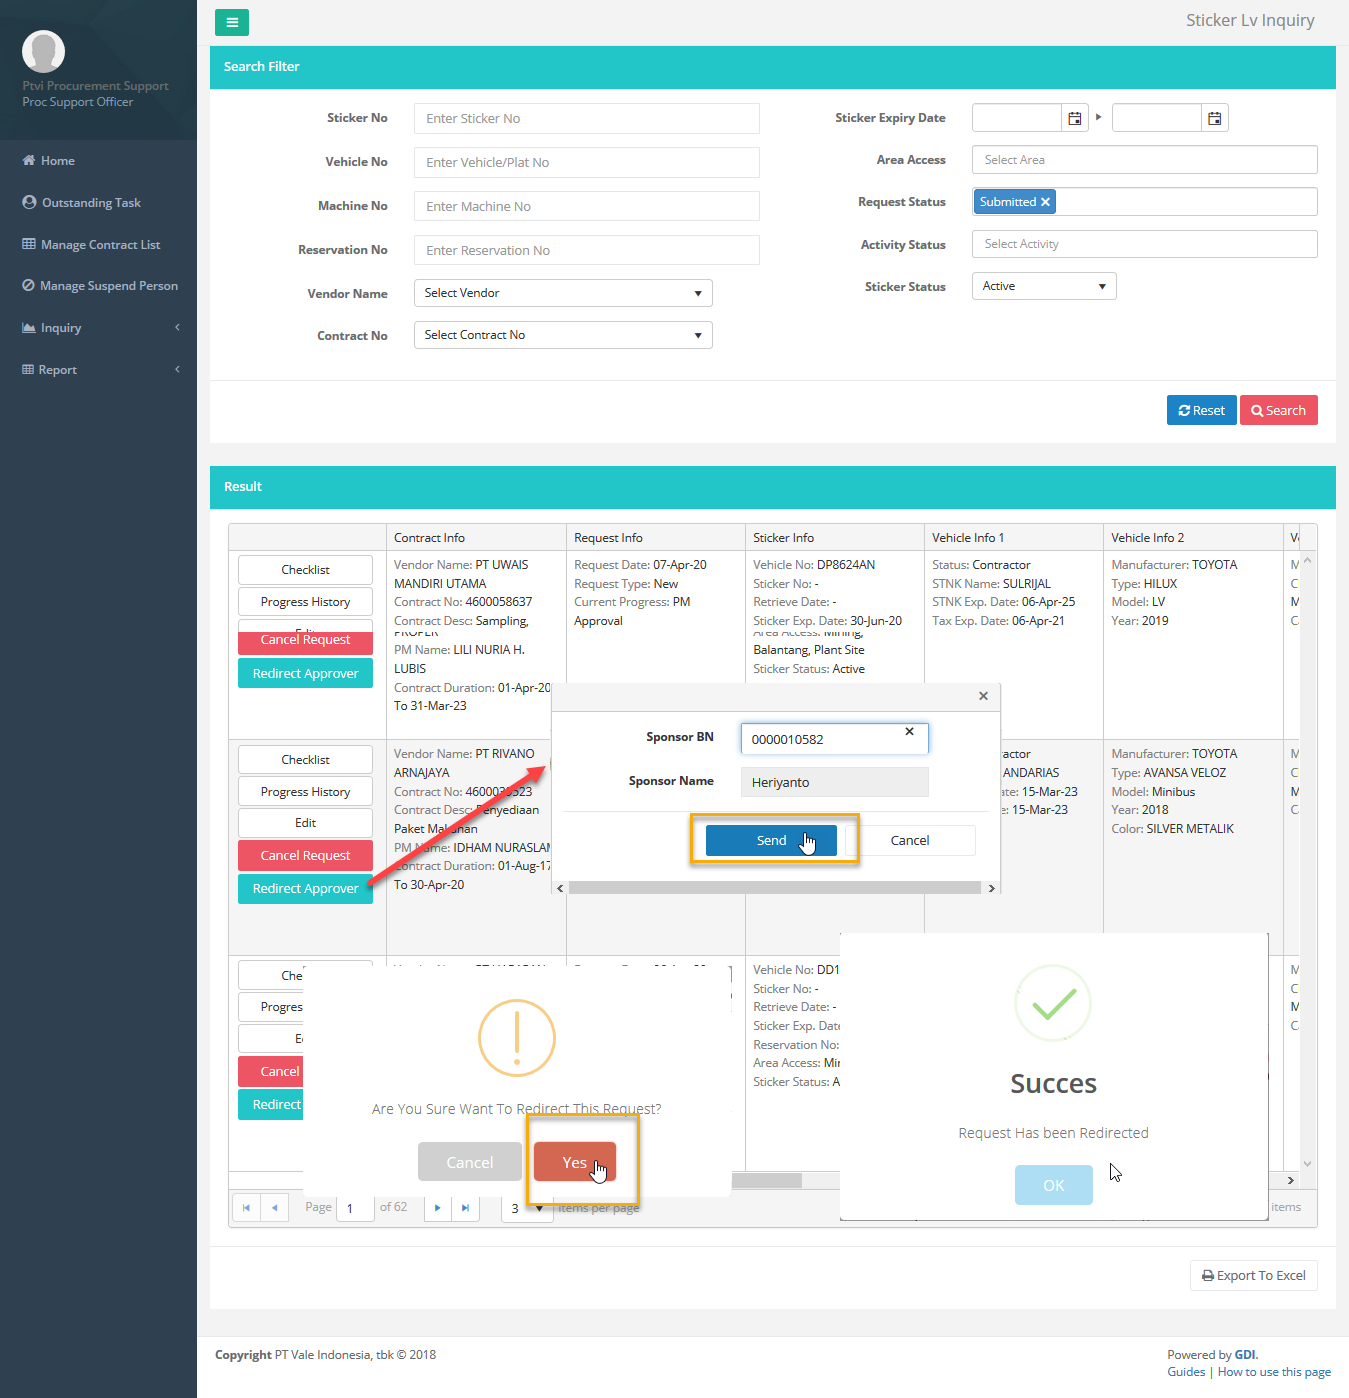
Task: Click the user profile avatar
Action: tap(43, 51)
